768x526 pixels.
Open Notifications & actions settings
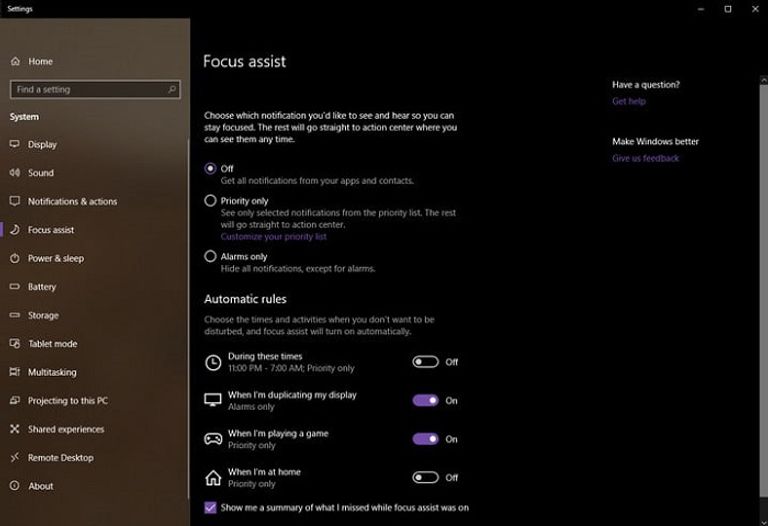click(x=72, y=201)
